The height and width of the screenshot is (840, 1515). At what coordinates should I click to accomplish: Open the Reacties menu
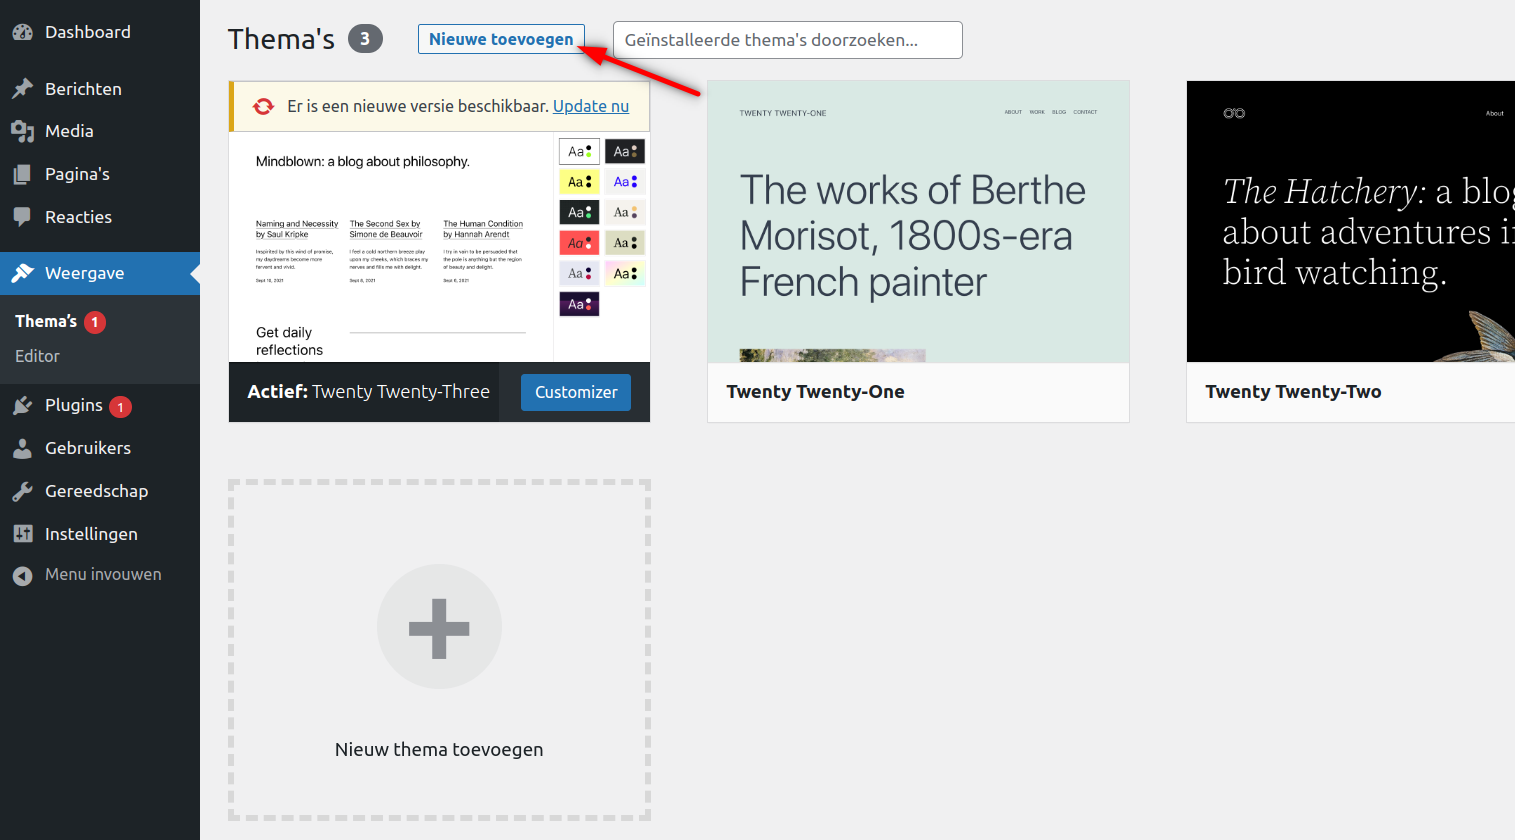pos(100,217)
